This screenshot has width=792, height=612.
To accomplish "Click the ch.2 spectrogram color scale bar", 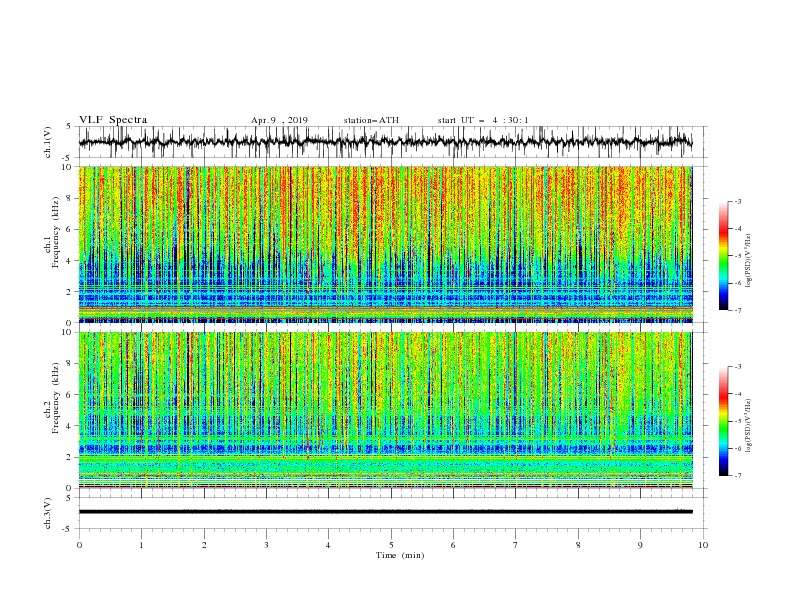I will (x=723, y=421).
